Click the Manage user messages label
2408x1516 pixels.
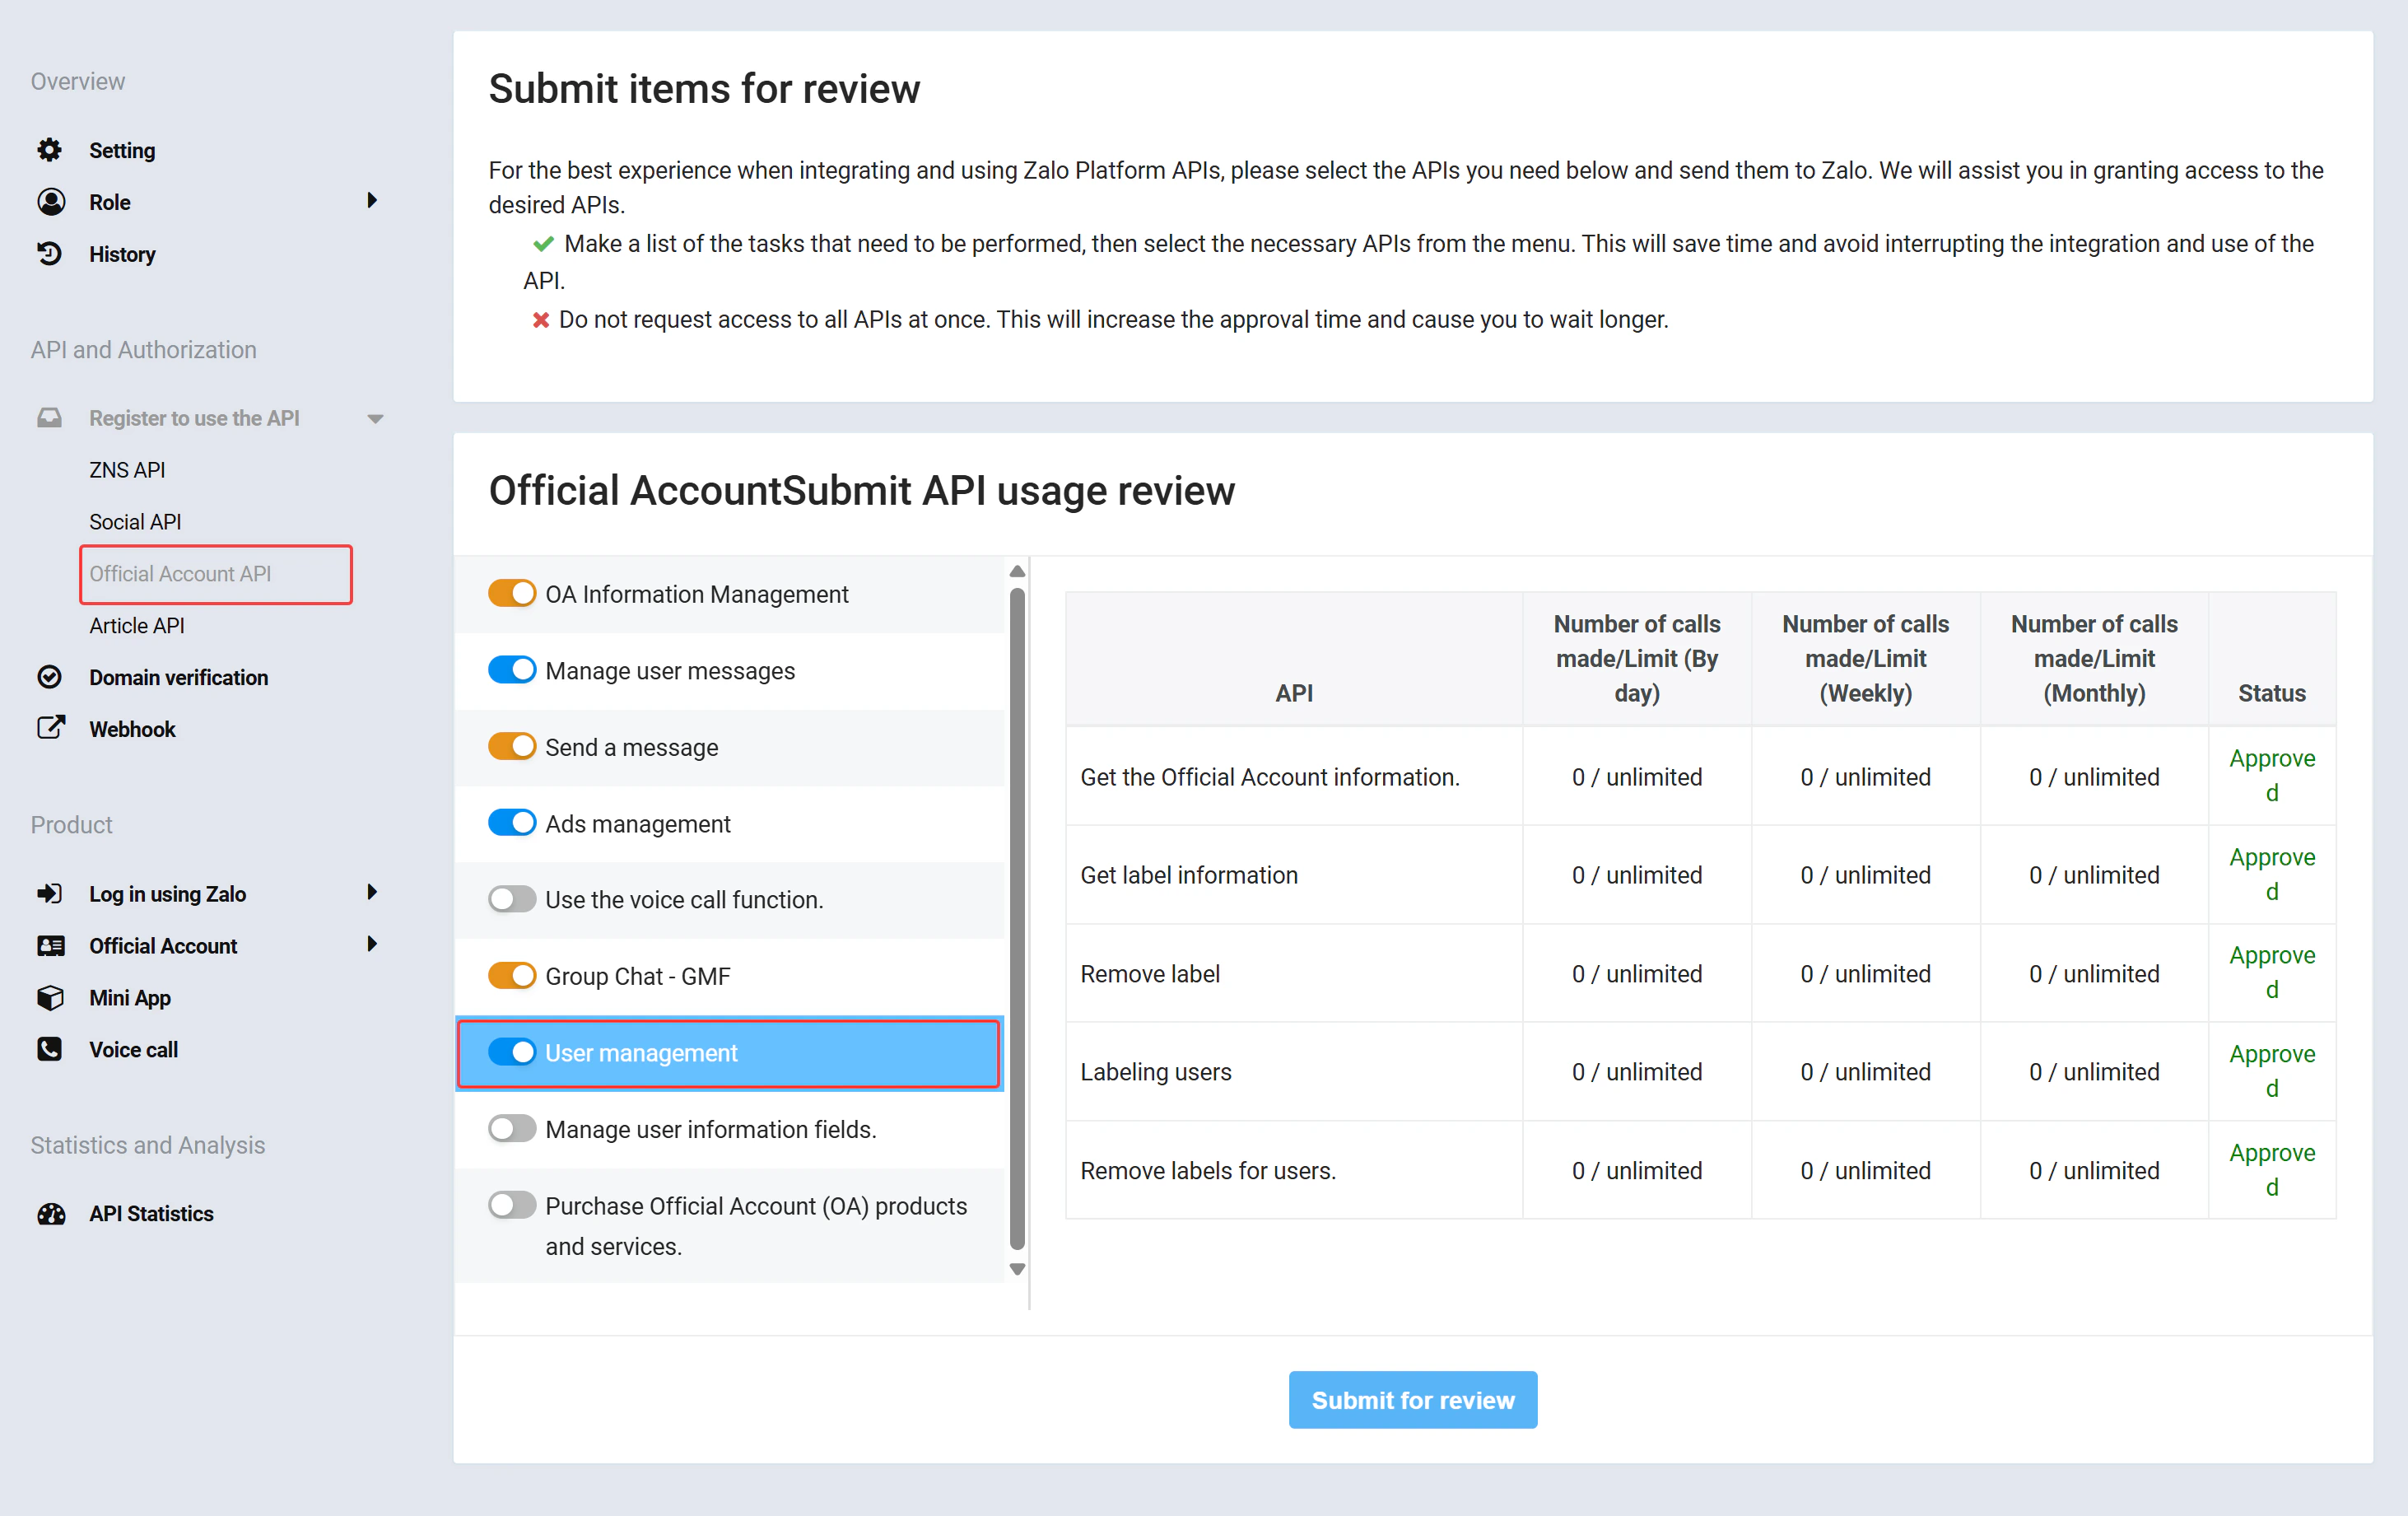[670, 671]
